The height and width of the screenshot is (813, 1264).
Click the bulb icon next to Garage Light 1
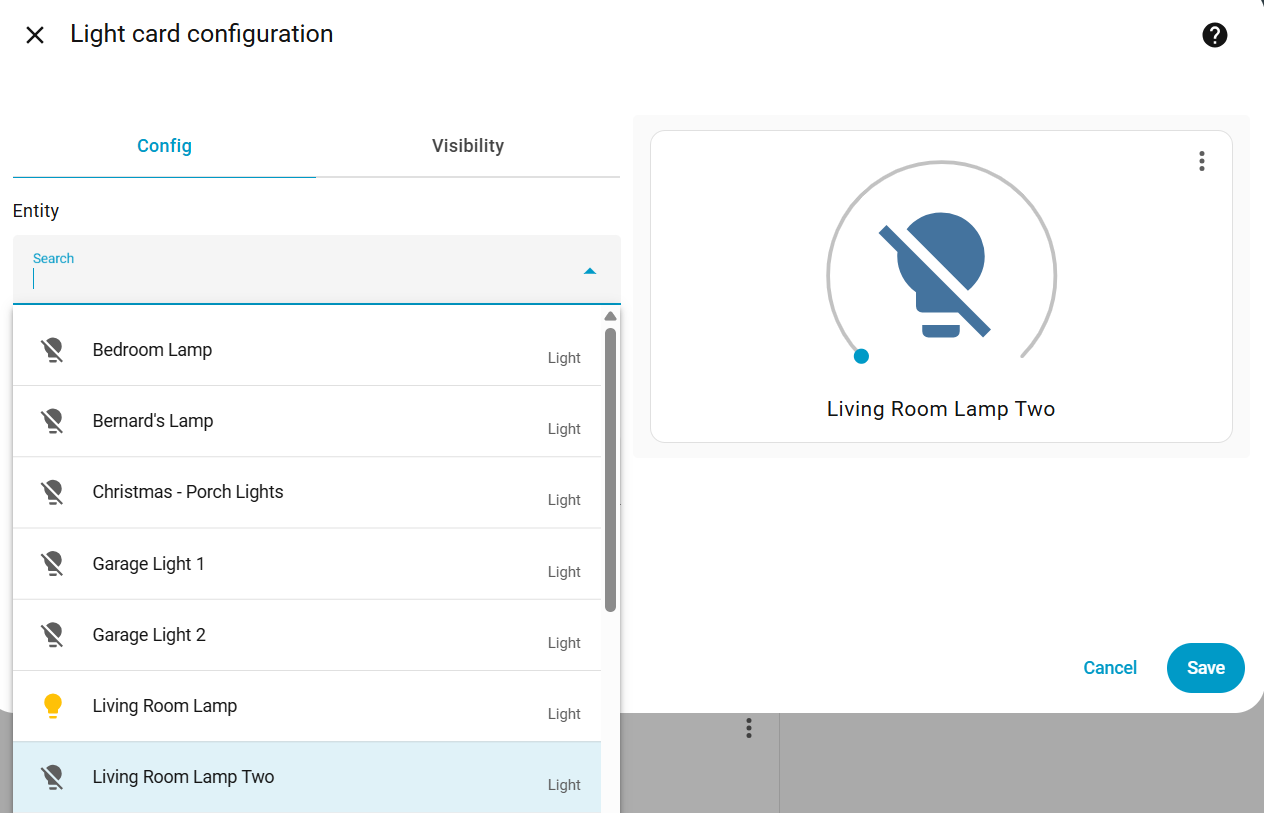52,563
